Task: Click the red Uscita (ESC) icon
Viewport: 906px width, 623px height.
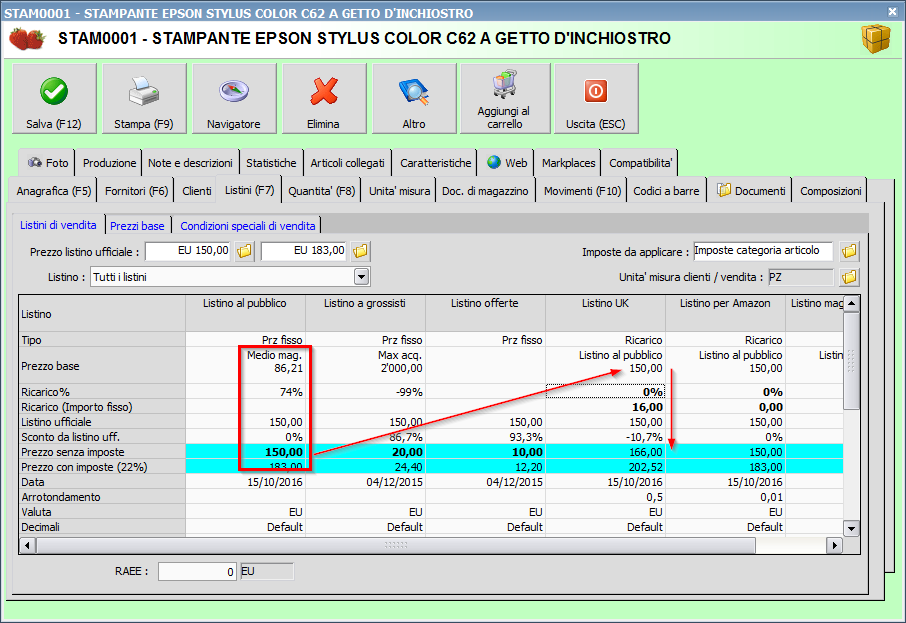Action: pyautogui.click(x=596, y=91)
